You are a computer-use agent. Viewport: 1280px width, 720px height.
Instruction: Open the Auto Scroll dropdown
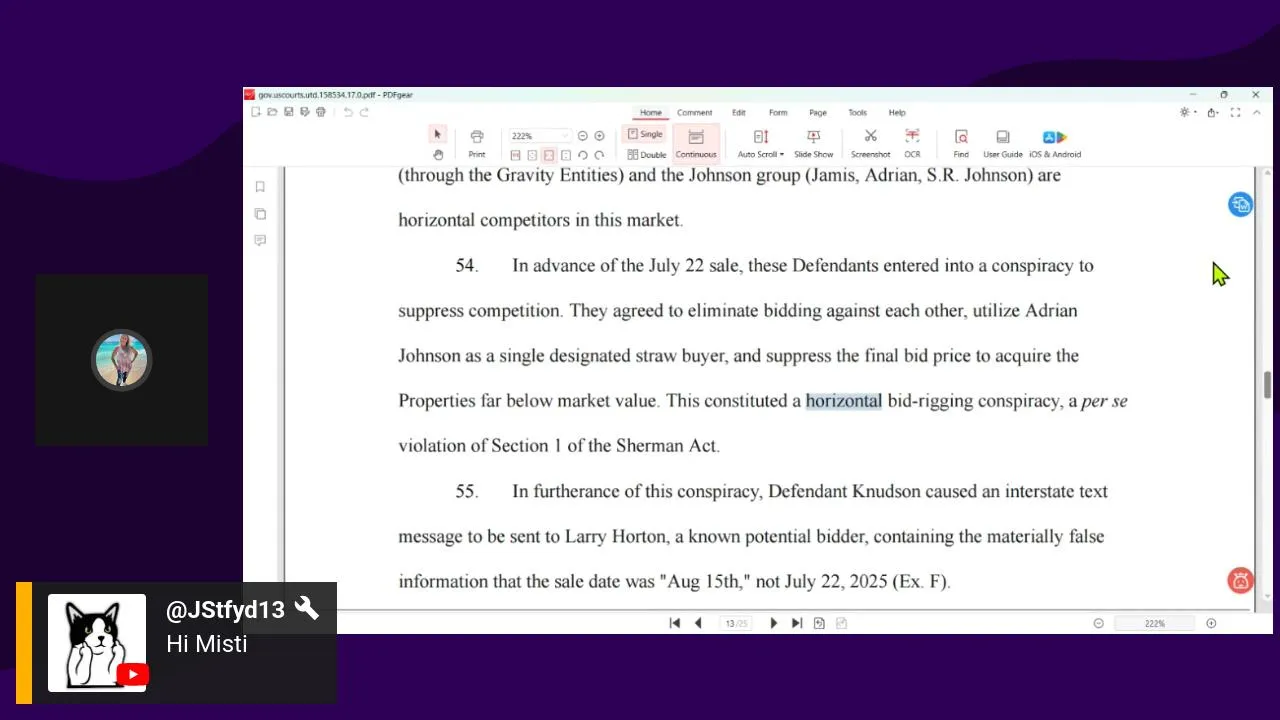pyautogui.click(x=761, y=142)
